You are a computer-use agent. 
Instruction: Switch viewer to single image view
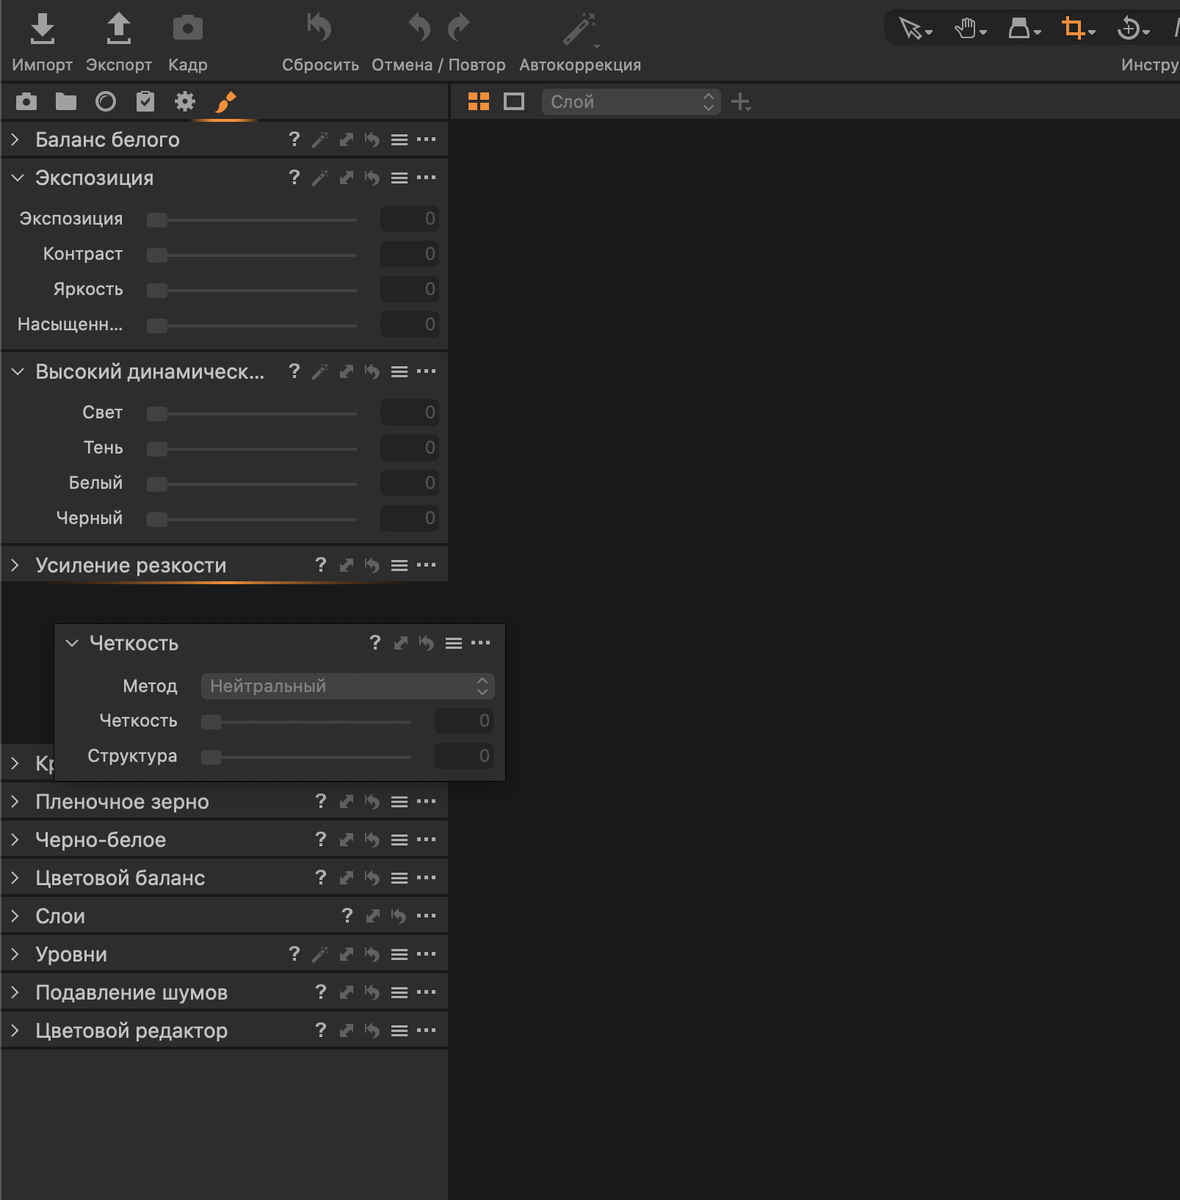pos(514,102)
